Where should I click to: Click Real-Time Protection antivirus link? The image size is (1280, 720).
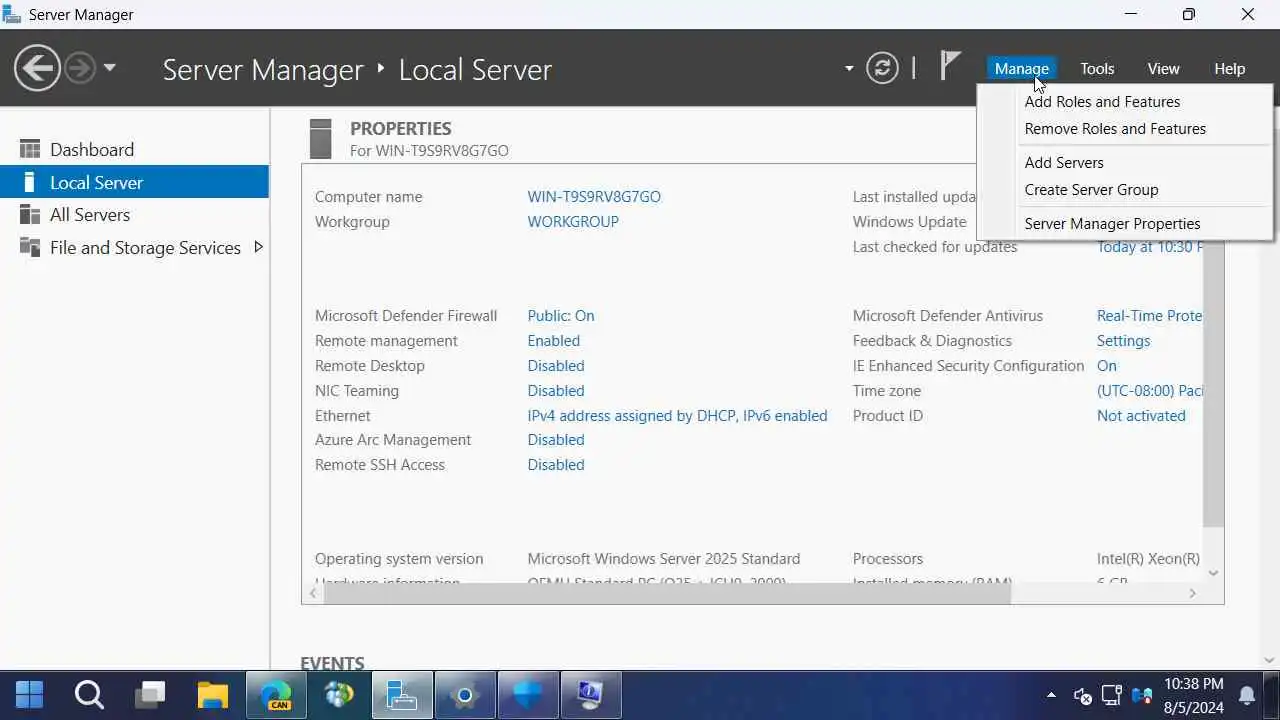point(1149,316)
